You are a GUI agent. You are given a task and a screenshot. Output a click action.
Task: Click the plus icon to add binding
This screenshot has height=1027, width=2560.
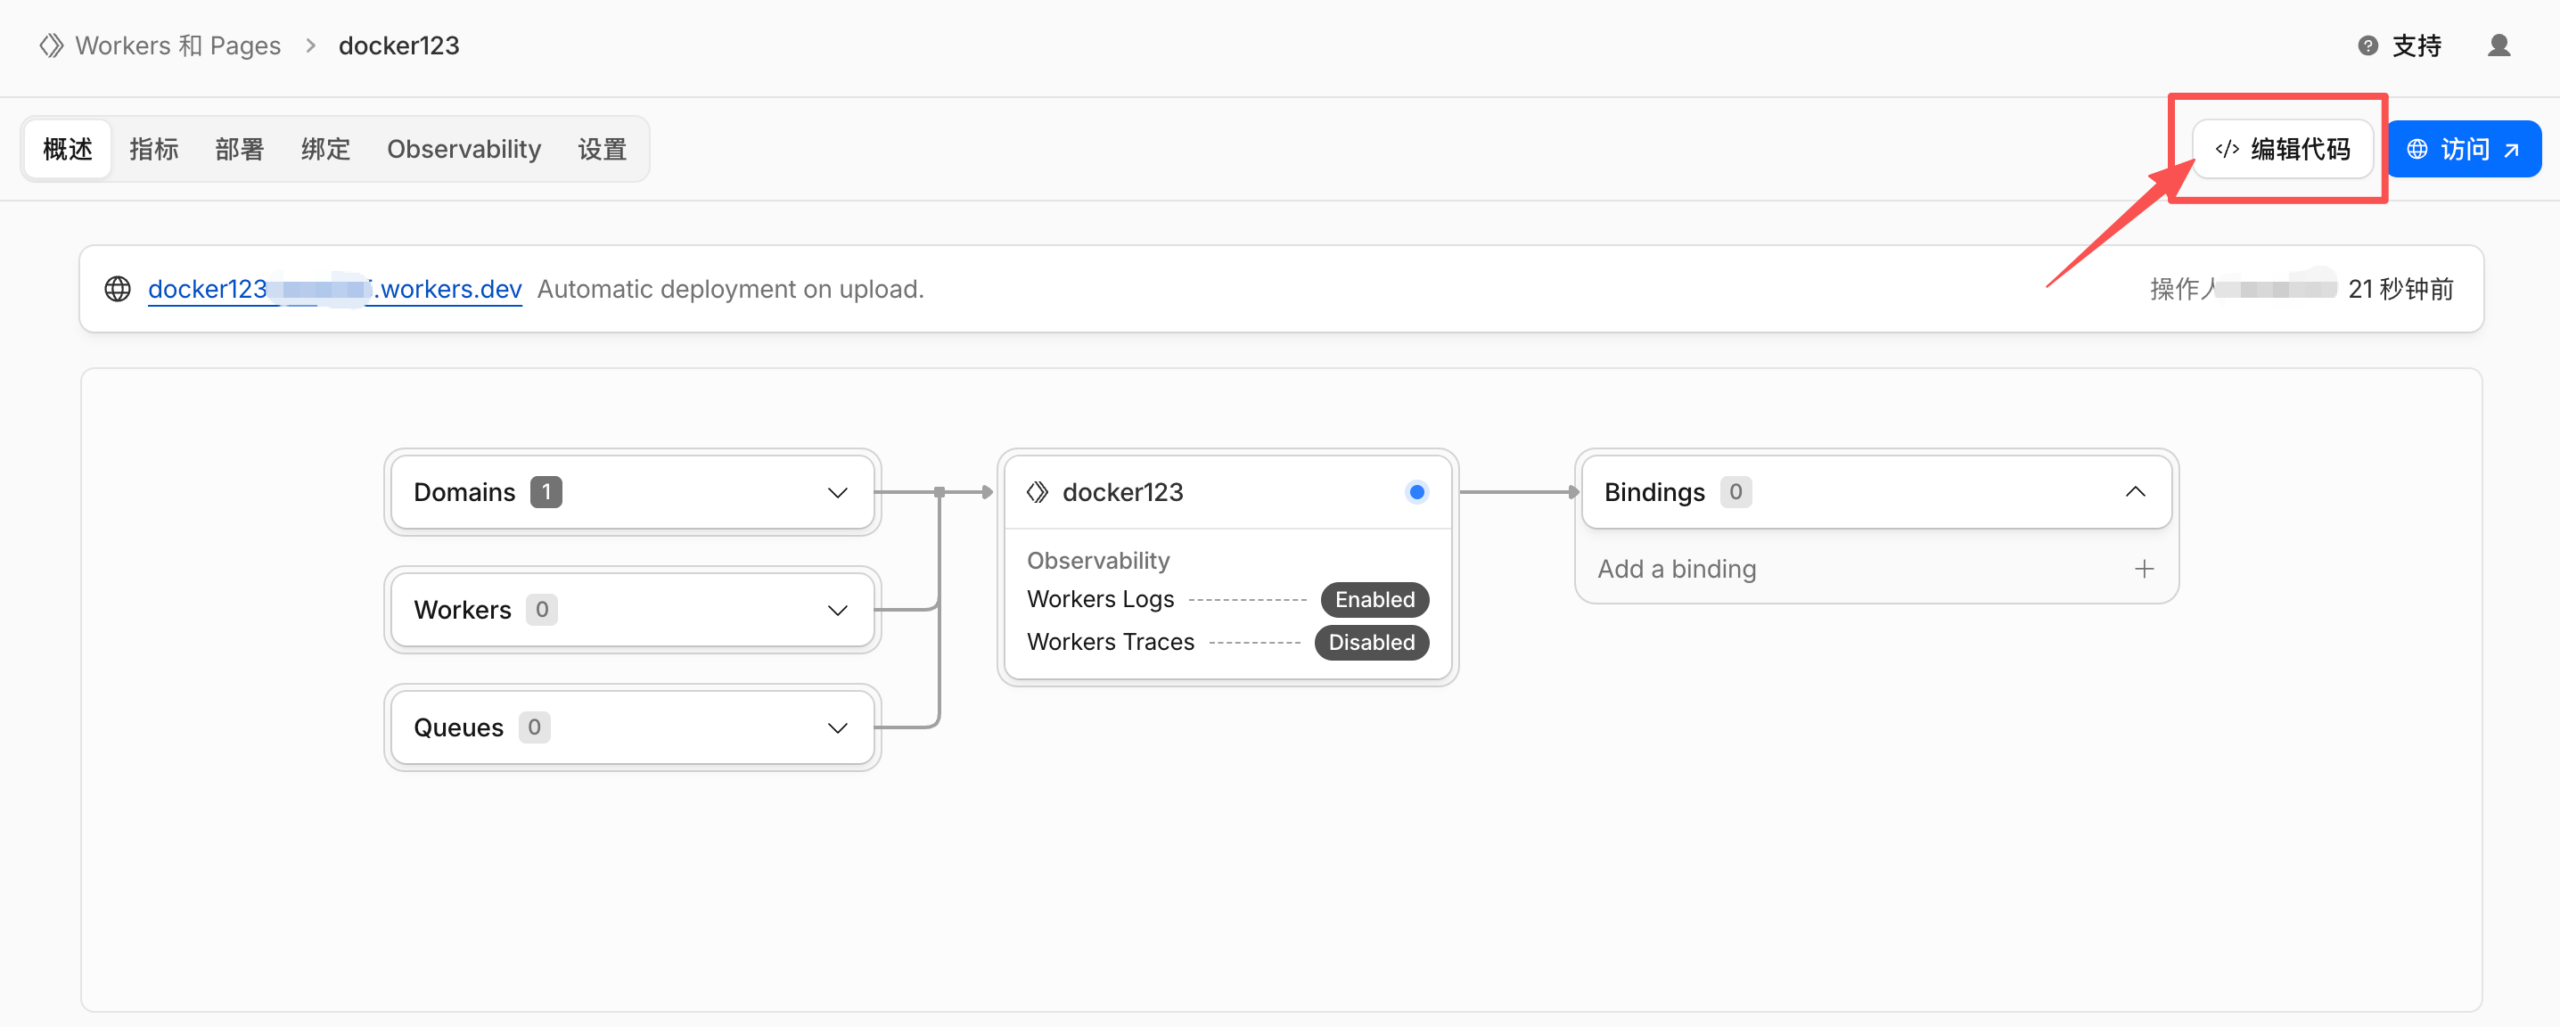click(x=2144, y=569)
